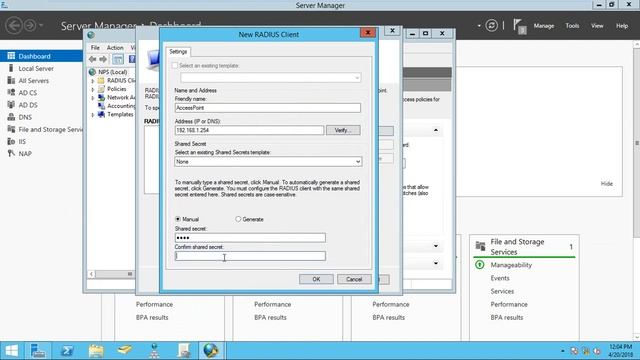
Task: Click the Server Manager vertical scrollbar
Action: tap(637, 143)
